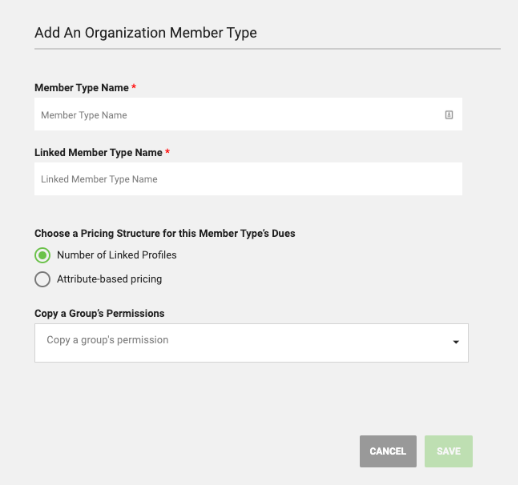Cancel adding the organization member type
Image resolution: width=518 pixels, height=485 pixels.
click(388, 451)
